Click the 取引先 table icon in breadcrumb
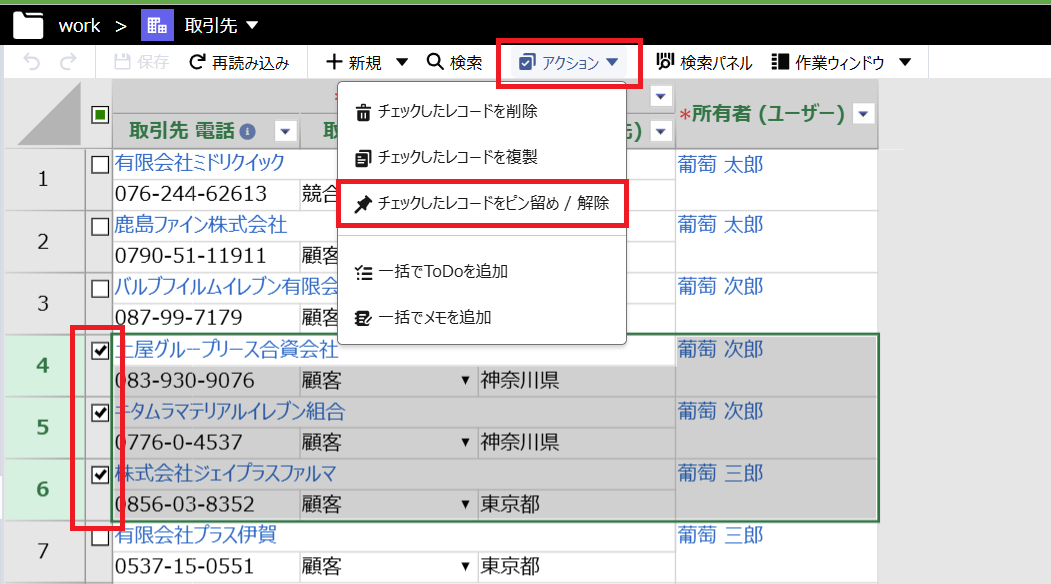 point(157,25)
